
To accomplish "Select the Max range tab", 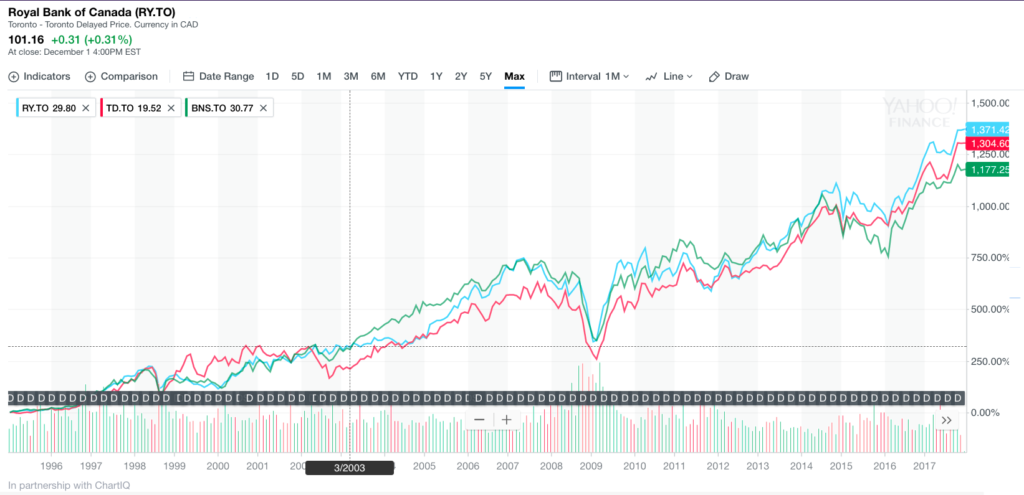I will coord(515,76).
